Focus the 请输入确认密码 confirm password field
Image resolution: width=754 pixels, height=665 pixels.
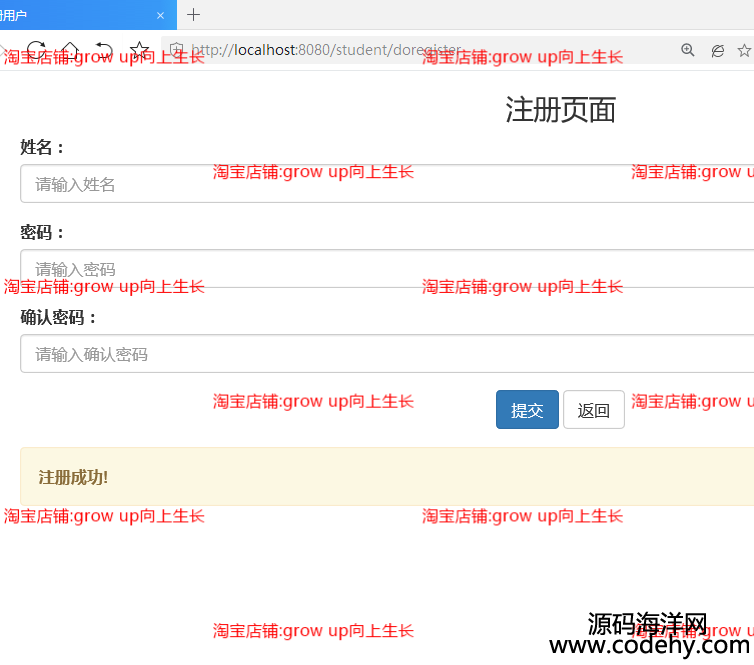(x=387, y=353)
